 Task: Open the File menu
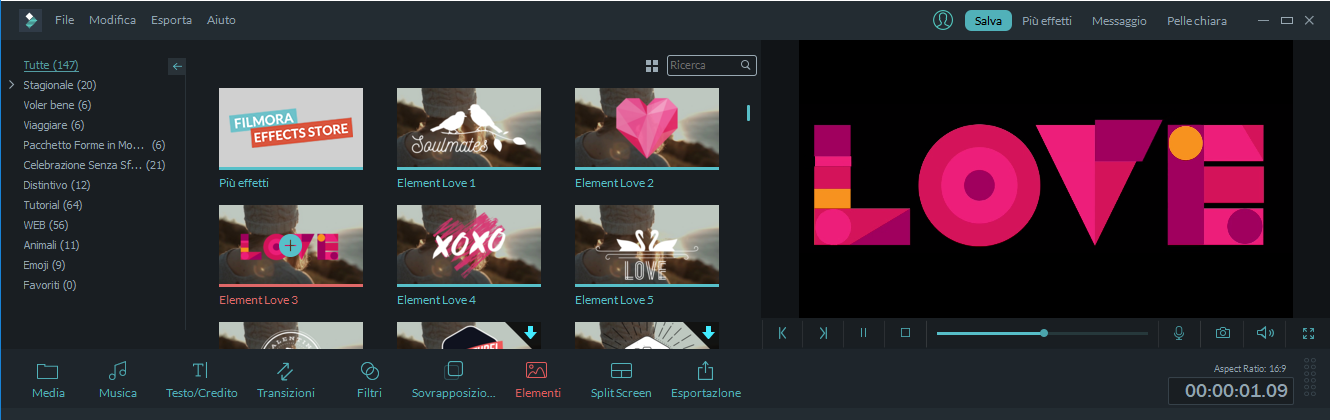pyautogui.click(x=64, y=20)
